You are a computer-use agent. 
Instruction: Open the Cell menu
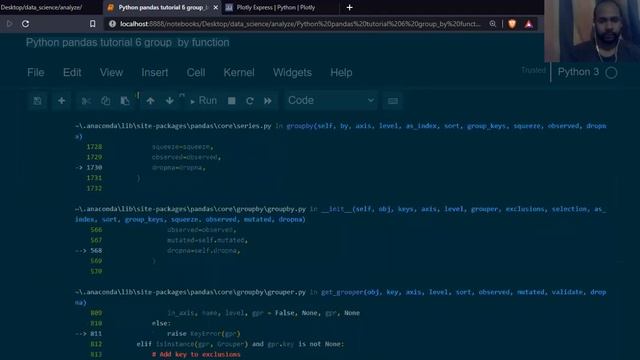(196, 72)
